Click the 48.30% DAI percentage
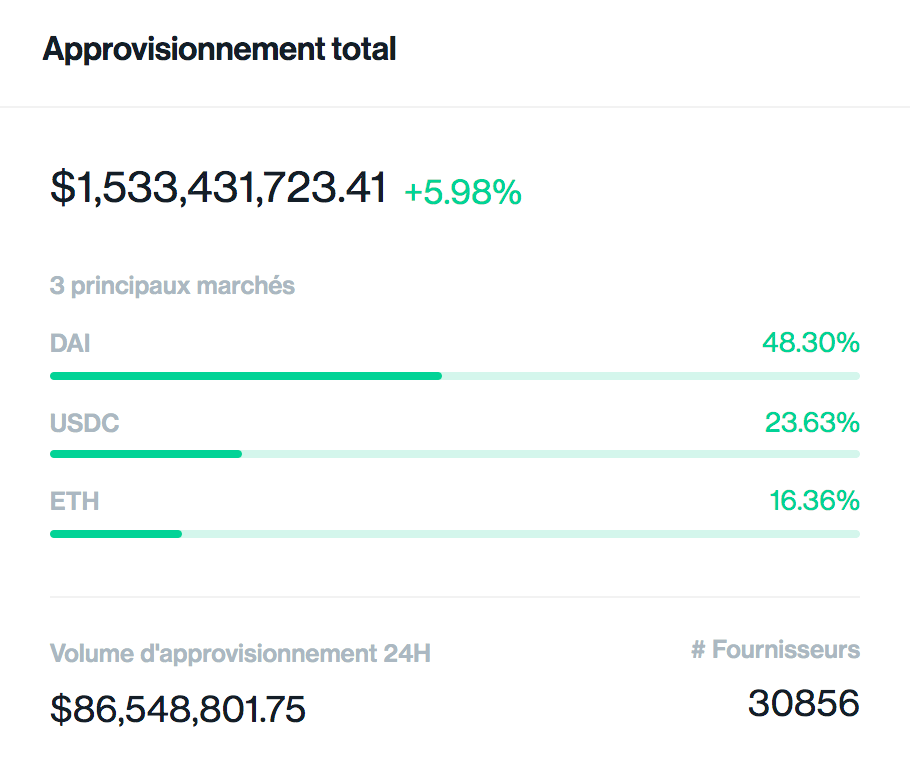This screenshot has width=910, height=770. tap(810, 344)
